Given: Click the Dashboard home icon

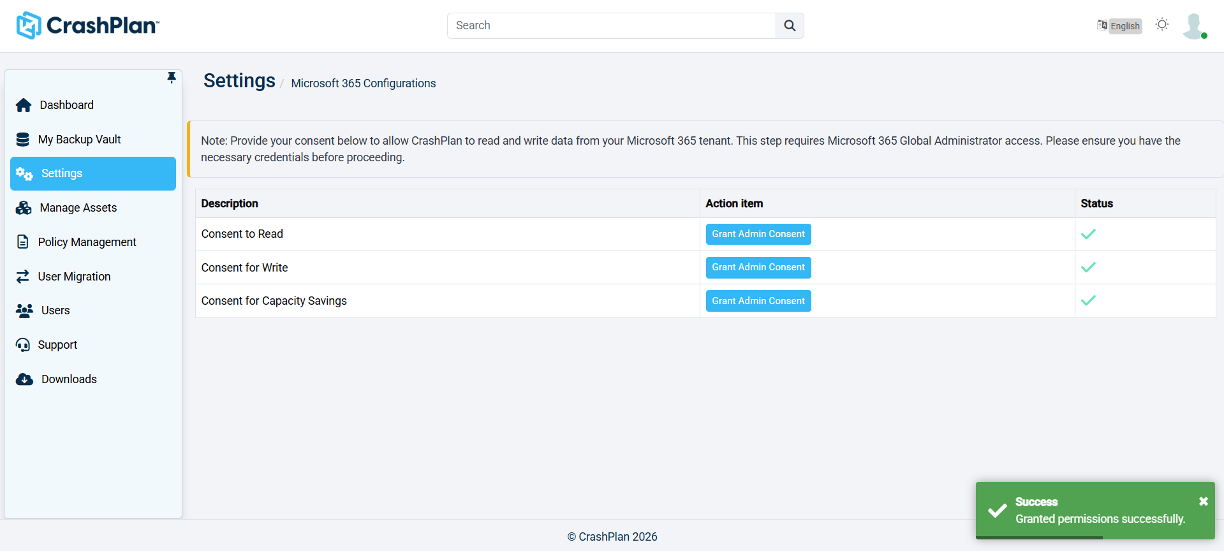Looking at the screenshot, I should click(x=24, y=105).
